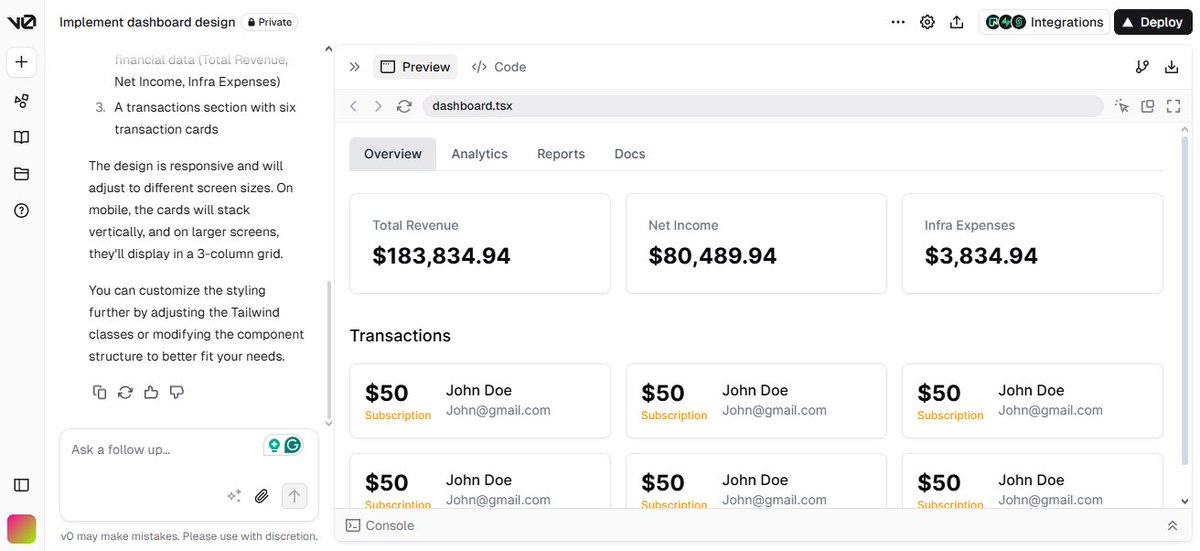Regenerate the chat response
Viewport: 1200px width, 551px height.
(125, 392)
